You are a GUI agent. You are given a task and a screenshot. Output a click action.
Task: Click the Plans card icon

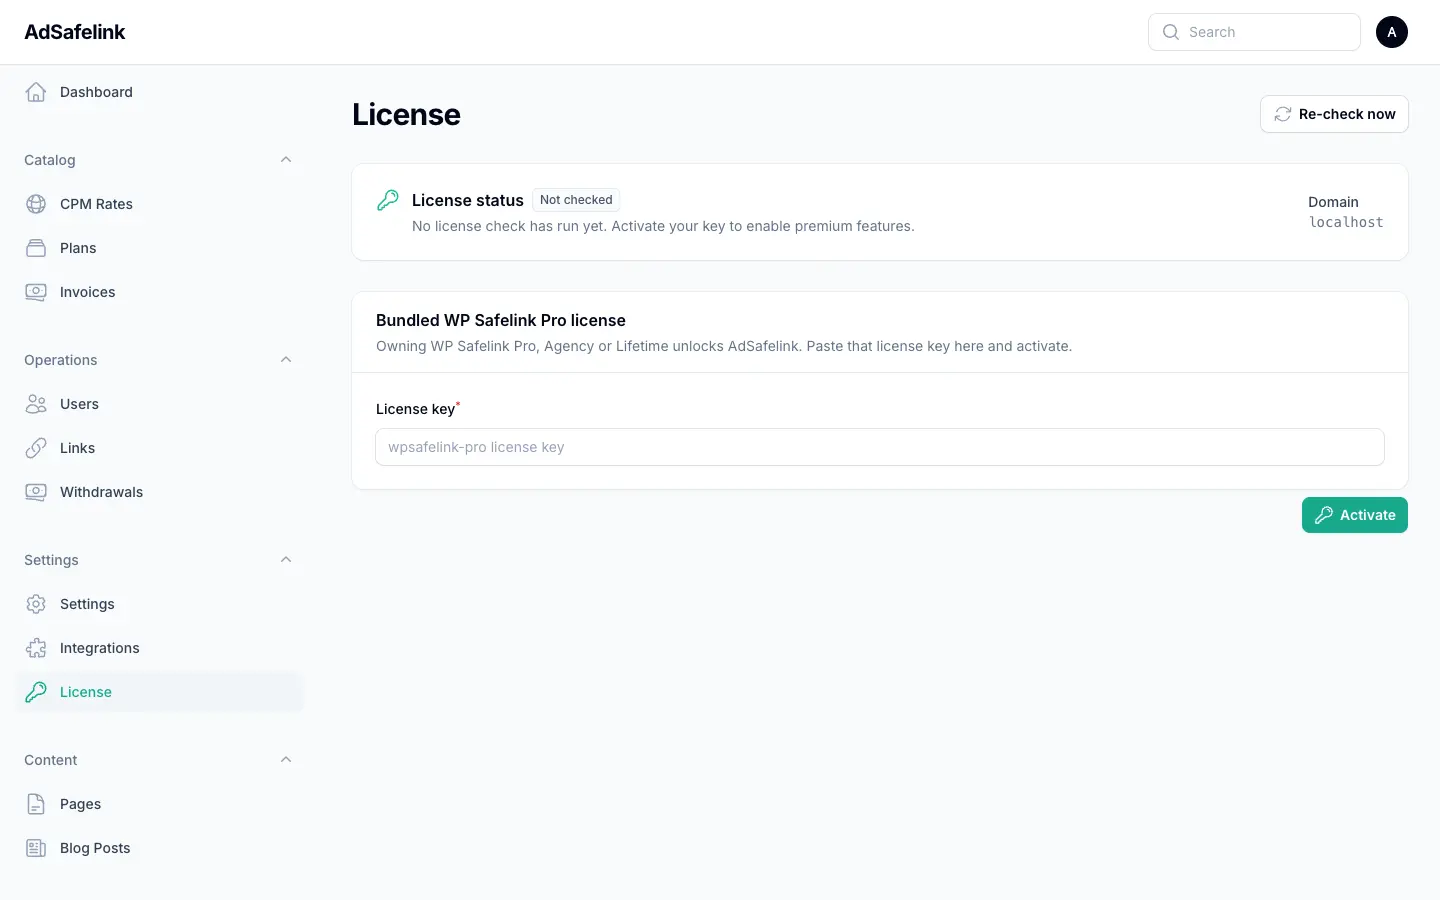pos(36,248)
